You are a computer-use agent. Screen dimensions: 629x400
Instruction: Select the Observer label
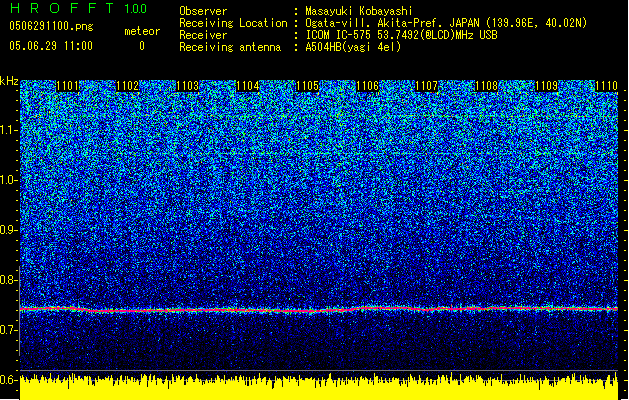pos(203,11)
